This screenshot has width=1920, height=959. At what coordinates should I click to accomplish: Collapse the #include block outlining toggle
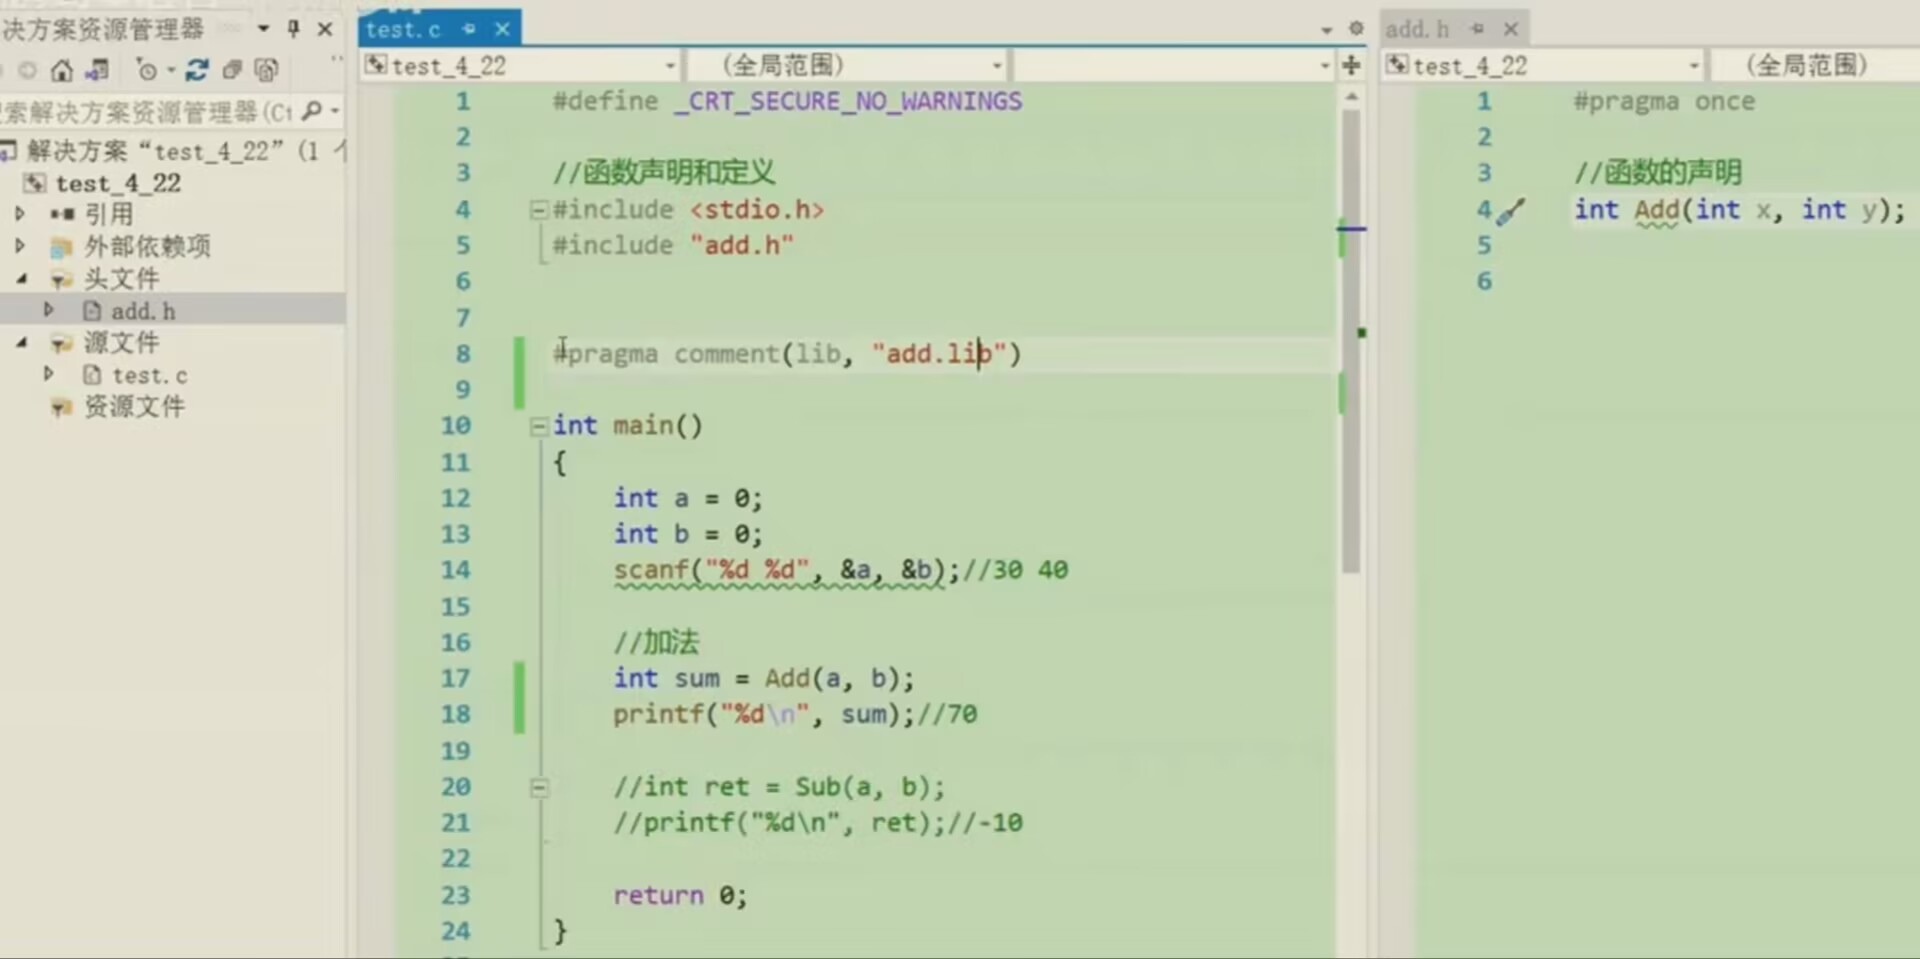pos(538,210)
